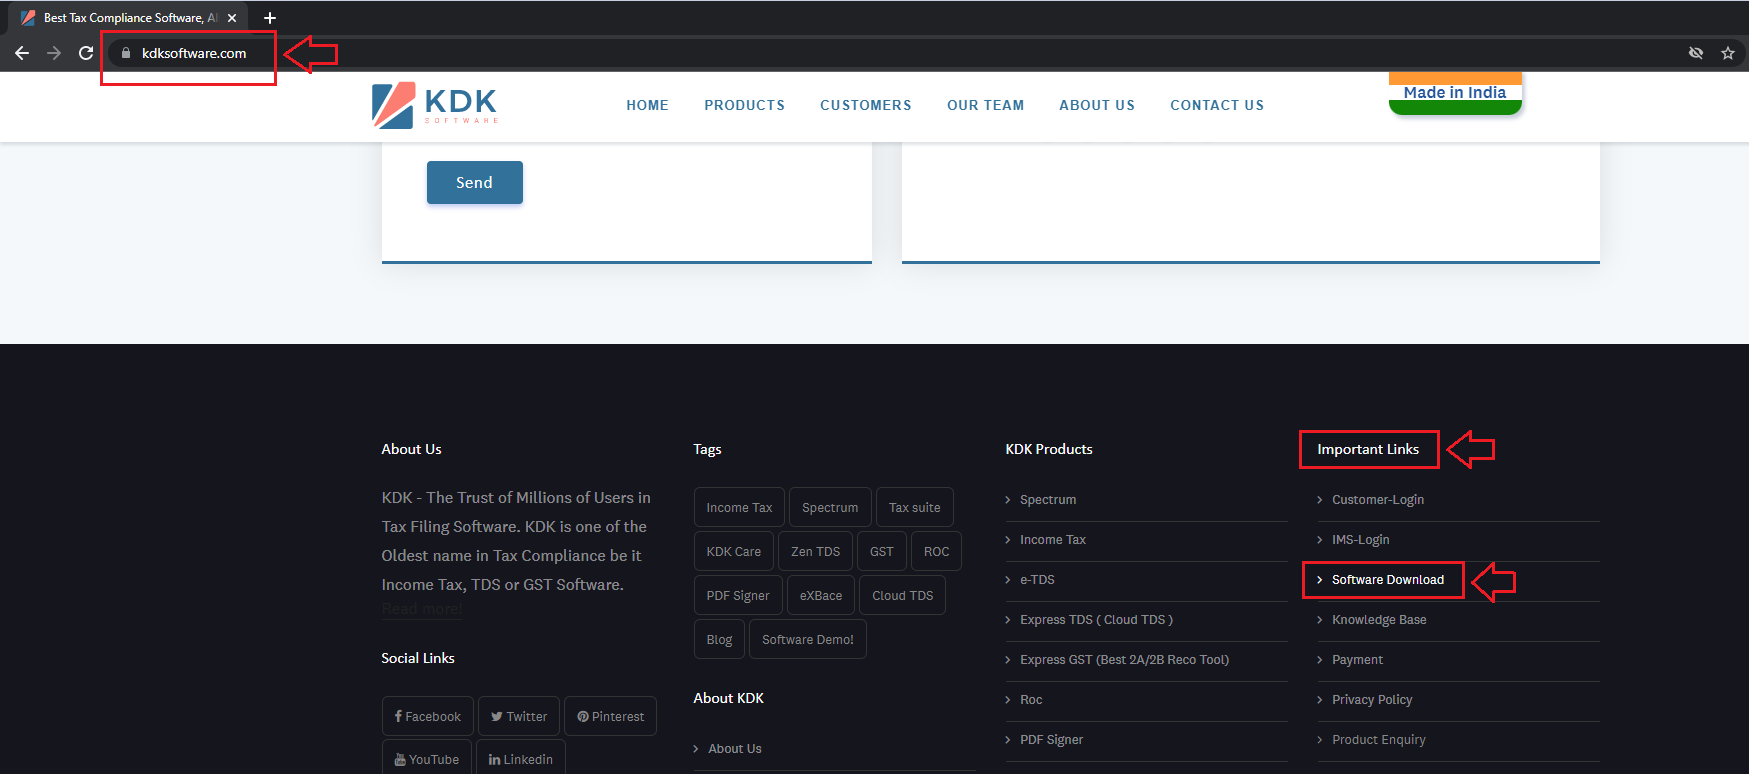Open the PRODUCTS menu item

click(x=744, y=105)
